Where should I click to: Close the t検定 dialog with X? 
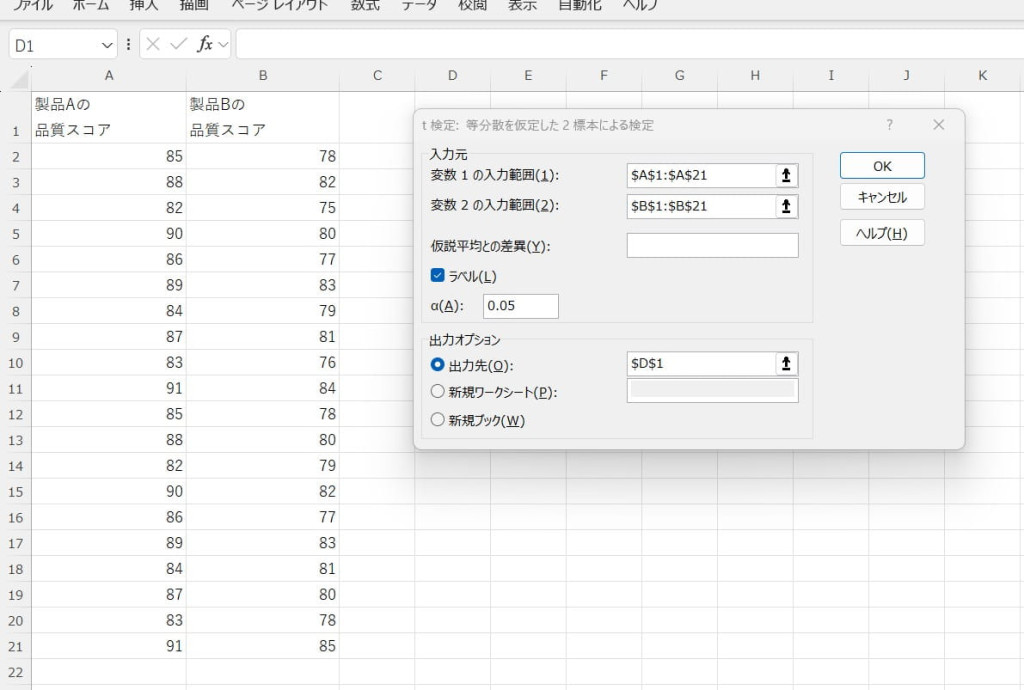click(x=938, y=125)
